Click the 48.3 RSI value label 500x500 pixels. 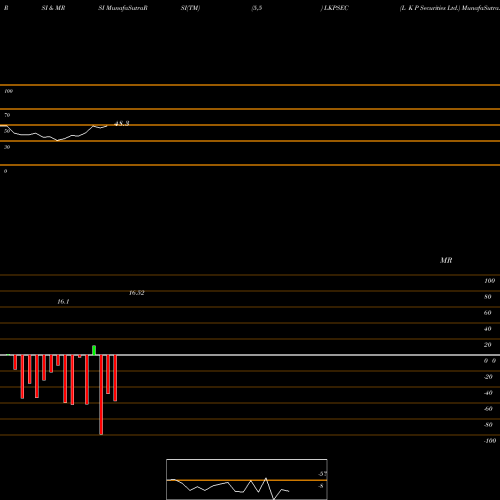(x=122, y=124)
